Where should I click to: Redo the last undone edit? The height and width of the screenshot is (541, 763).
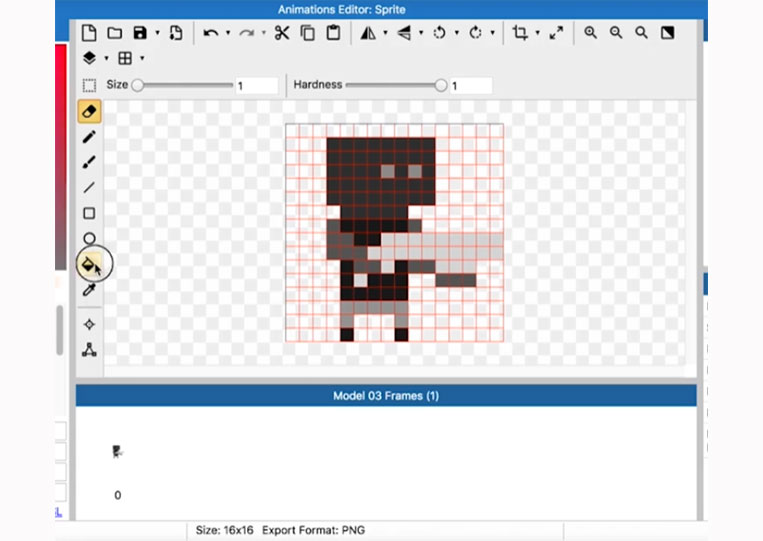pos(247,33)
